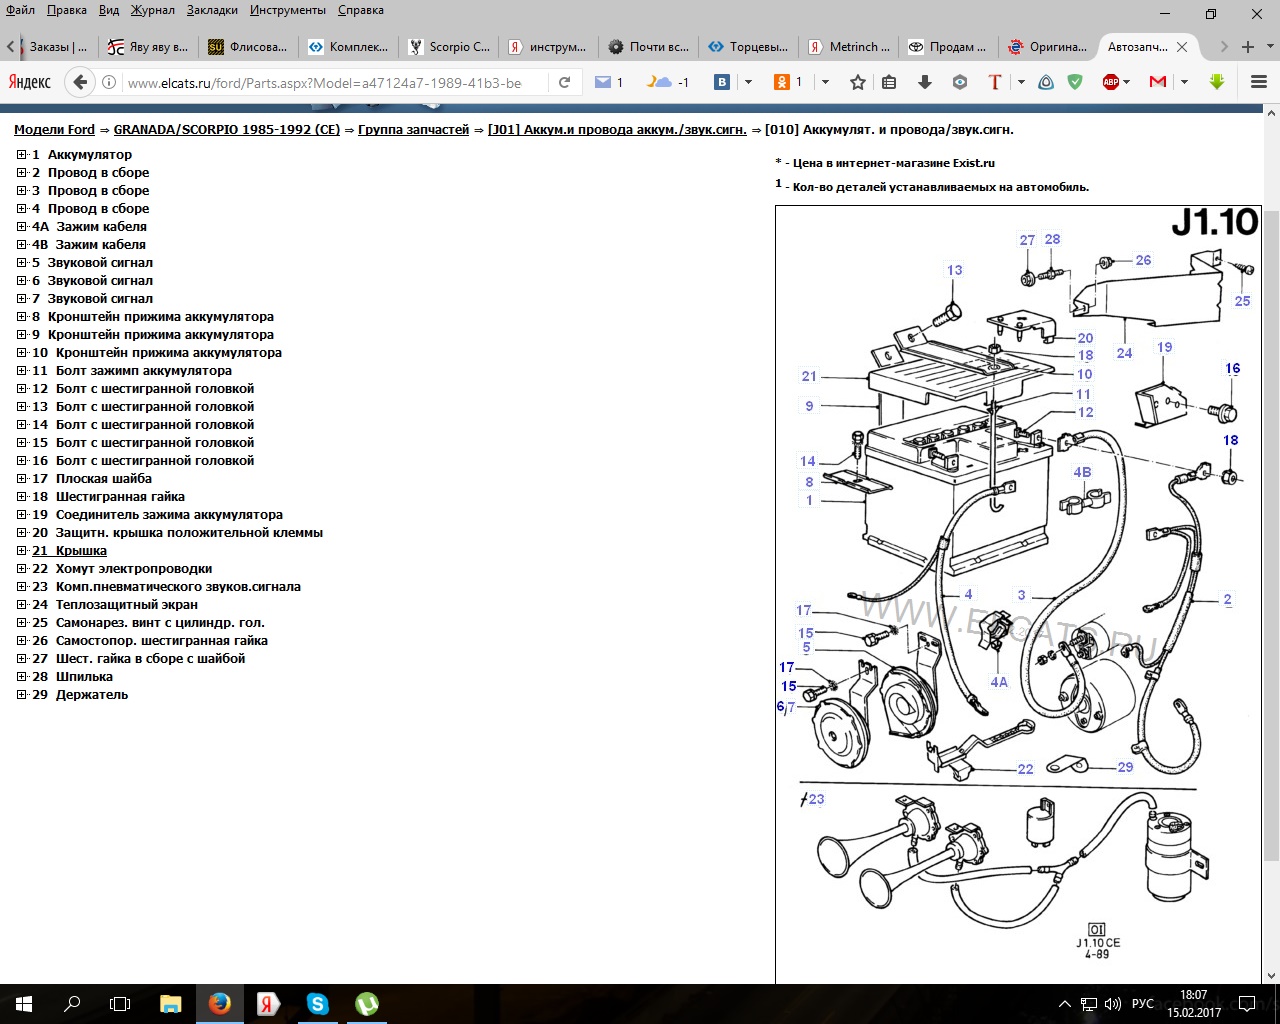The height and width of the screenshot is (1024, 1280).
Task: Expand item 1 Аккумулятор
Action: [21, 154]
